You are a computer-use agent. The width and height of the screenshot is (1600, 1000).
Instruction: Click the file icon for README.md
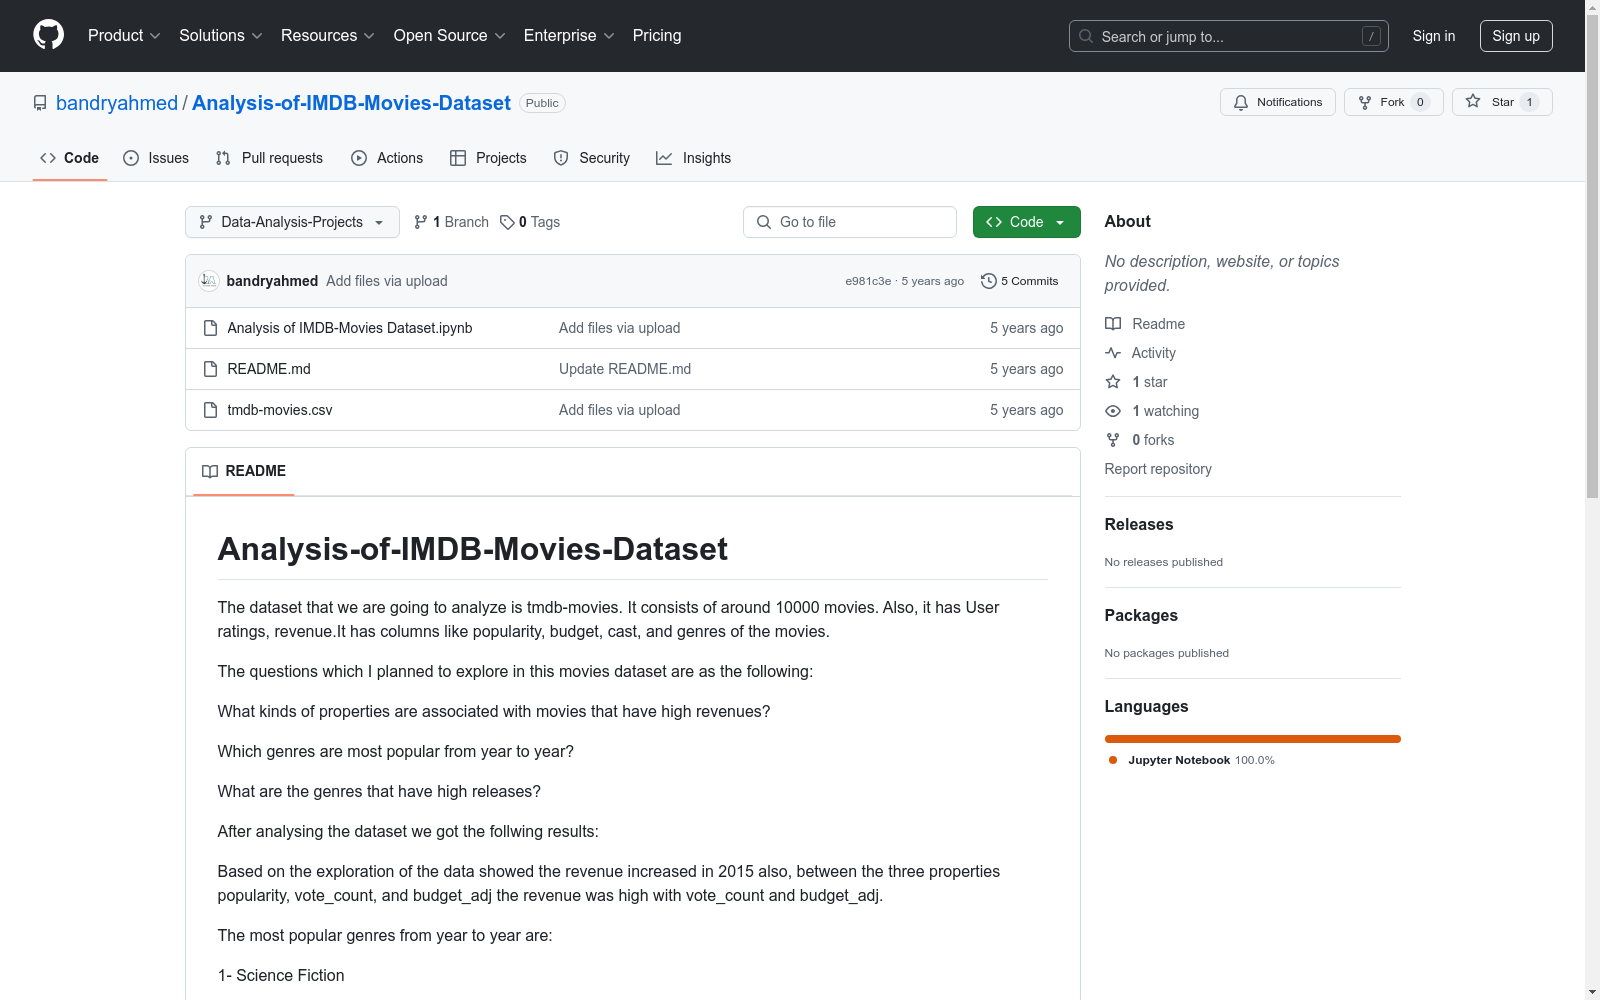pos(210,369)
